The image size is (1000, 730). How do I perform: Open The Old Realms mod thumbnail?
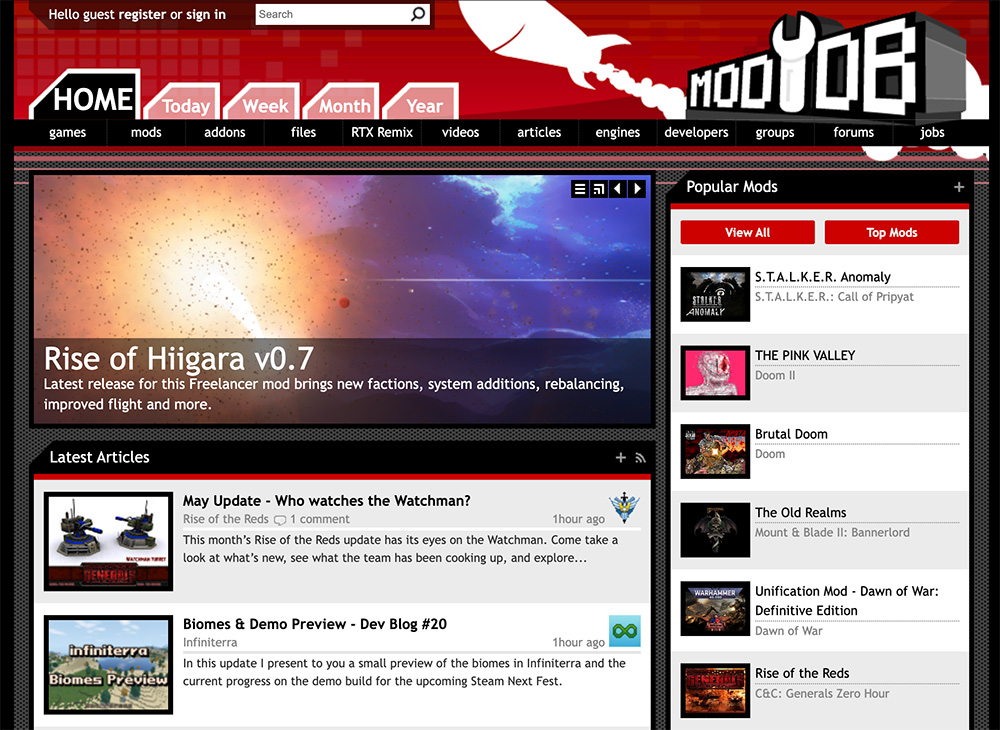click(x=715, y=530)
